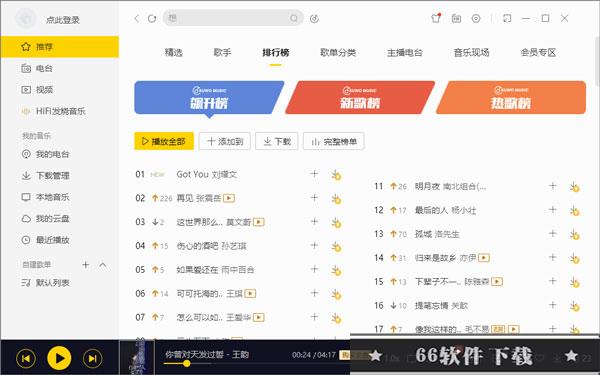Download song 15 下辈子不一

(574, 282)
